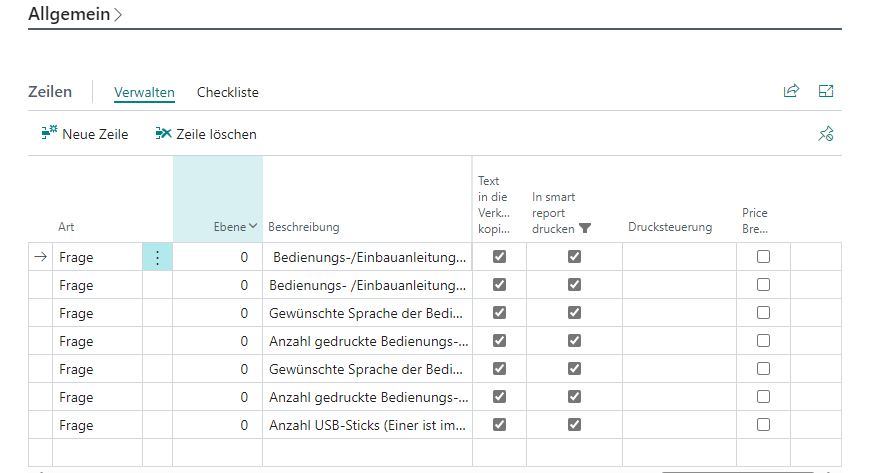The height and width of the screenshot is (473, 875).
Task: Sort by the Art column header
Action: (66, 227)
